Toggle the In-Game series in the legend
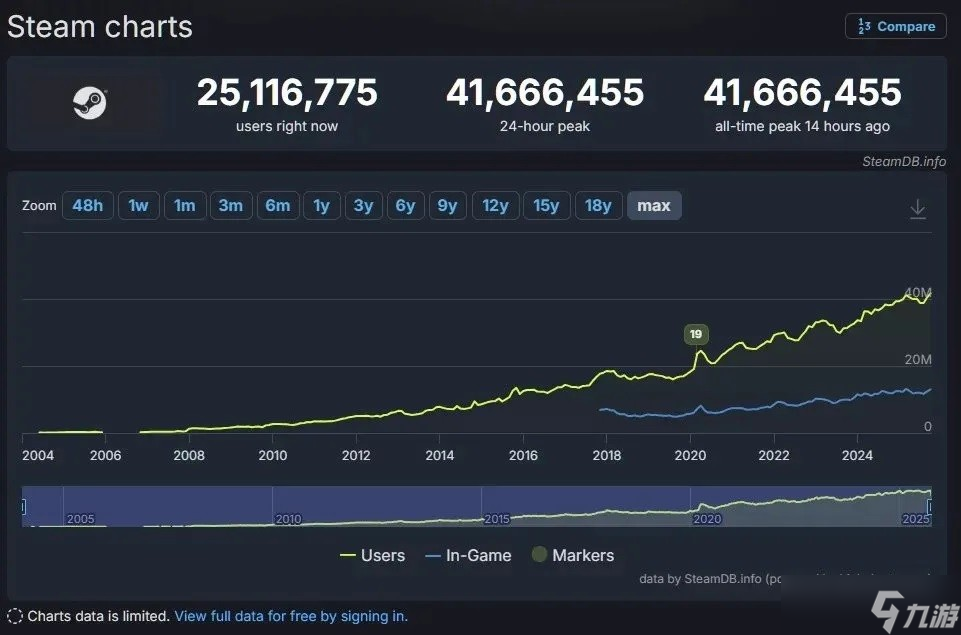 point(468,555)
